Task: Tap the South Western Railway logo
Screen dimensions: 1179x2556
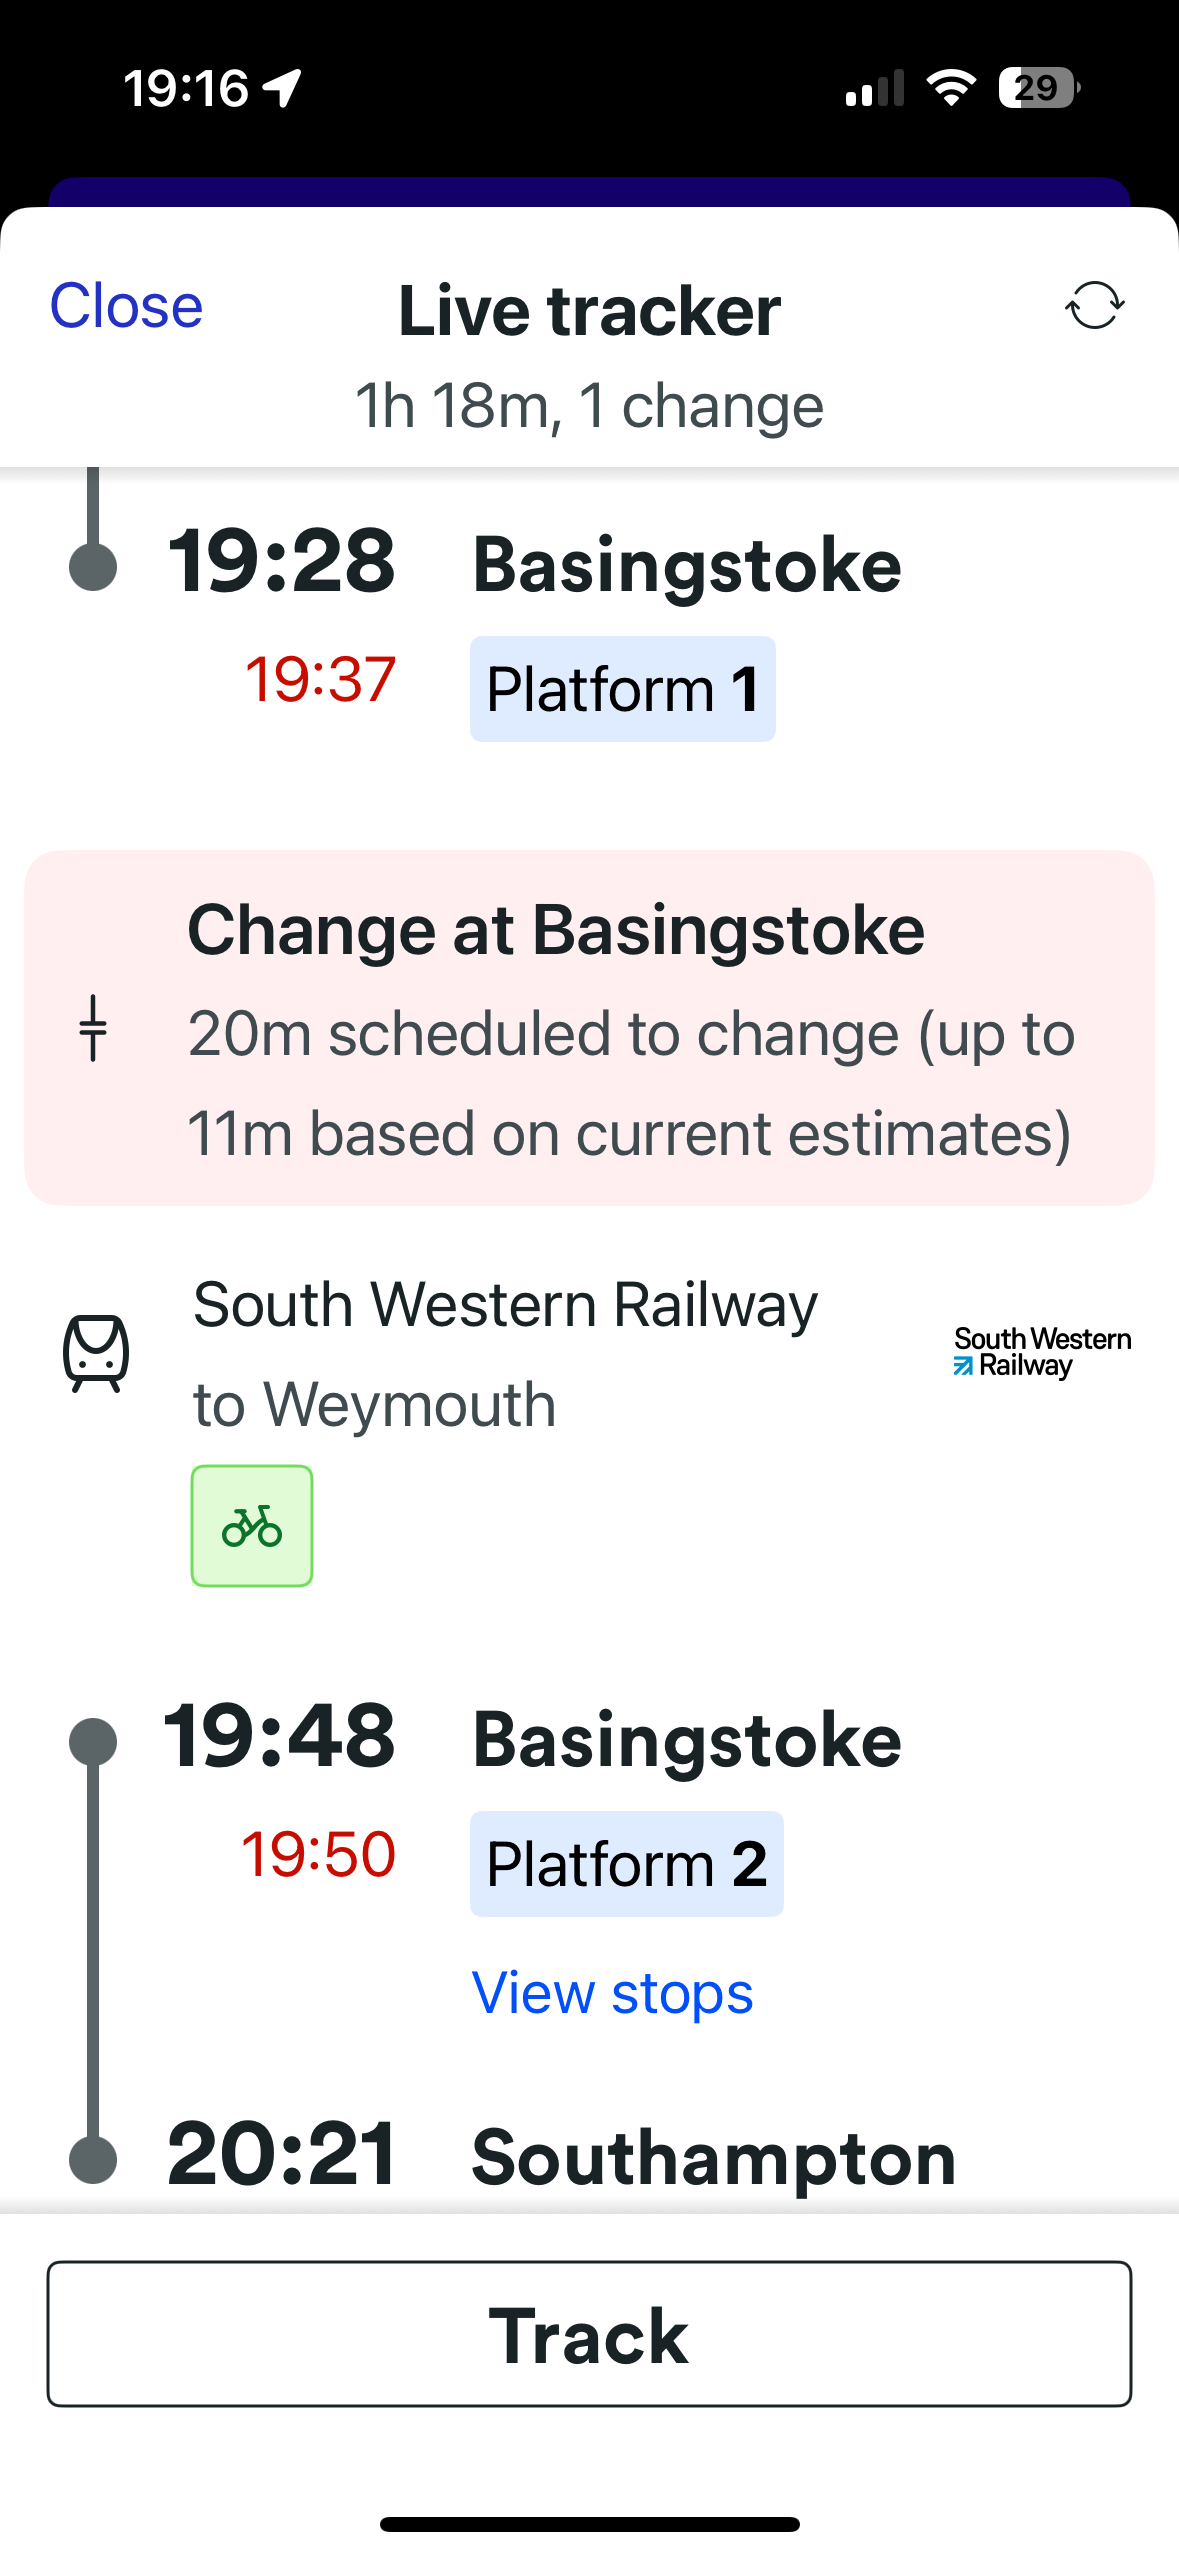Action: click(1042, 1352)
